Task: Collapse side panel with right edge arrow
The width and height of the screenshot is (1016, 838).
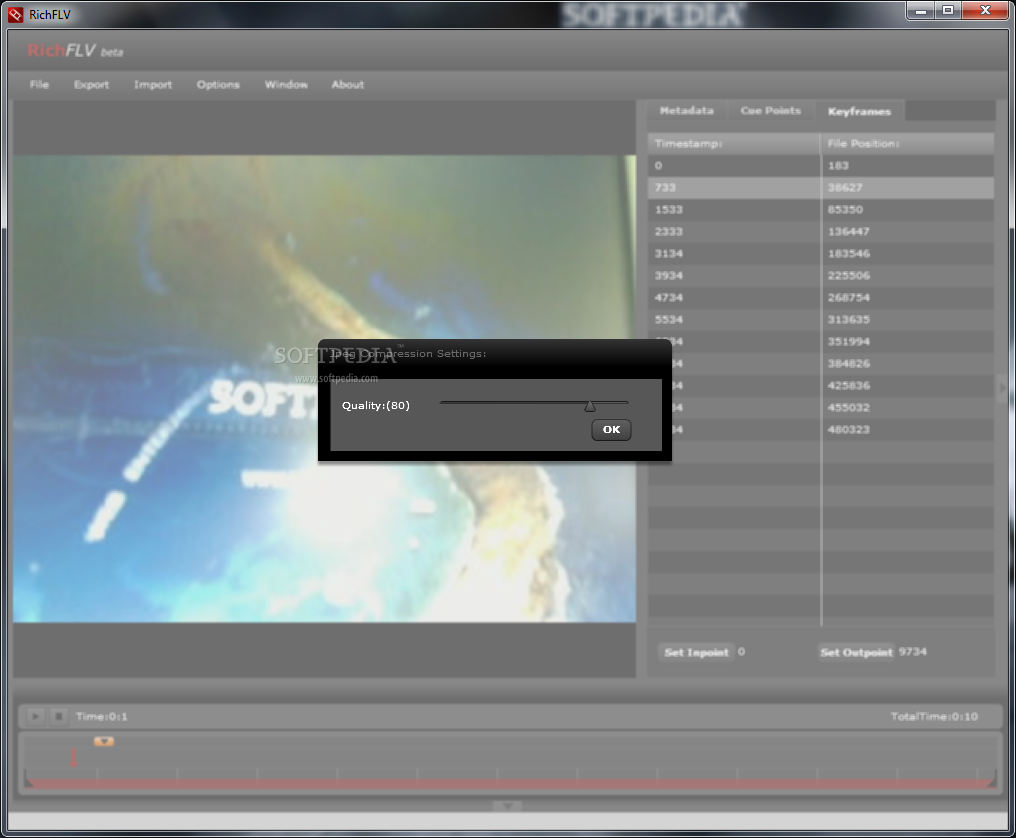Action: [x=1002, y=388]
